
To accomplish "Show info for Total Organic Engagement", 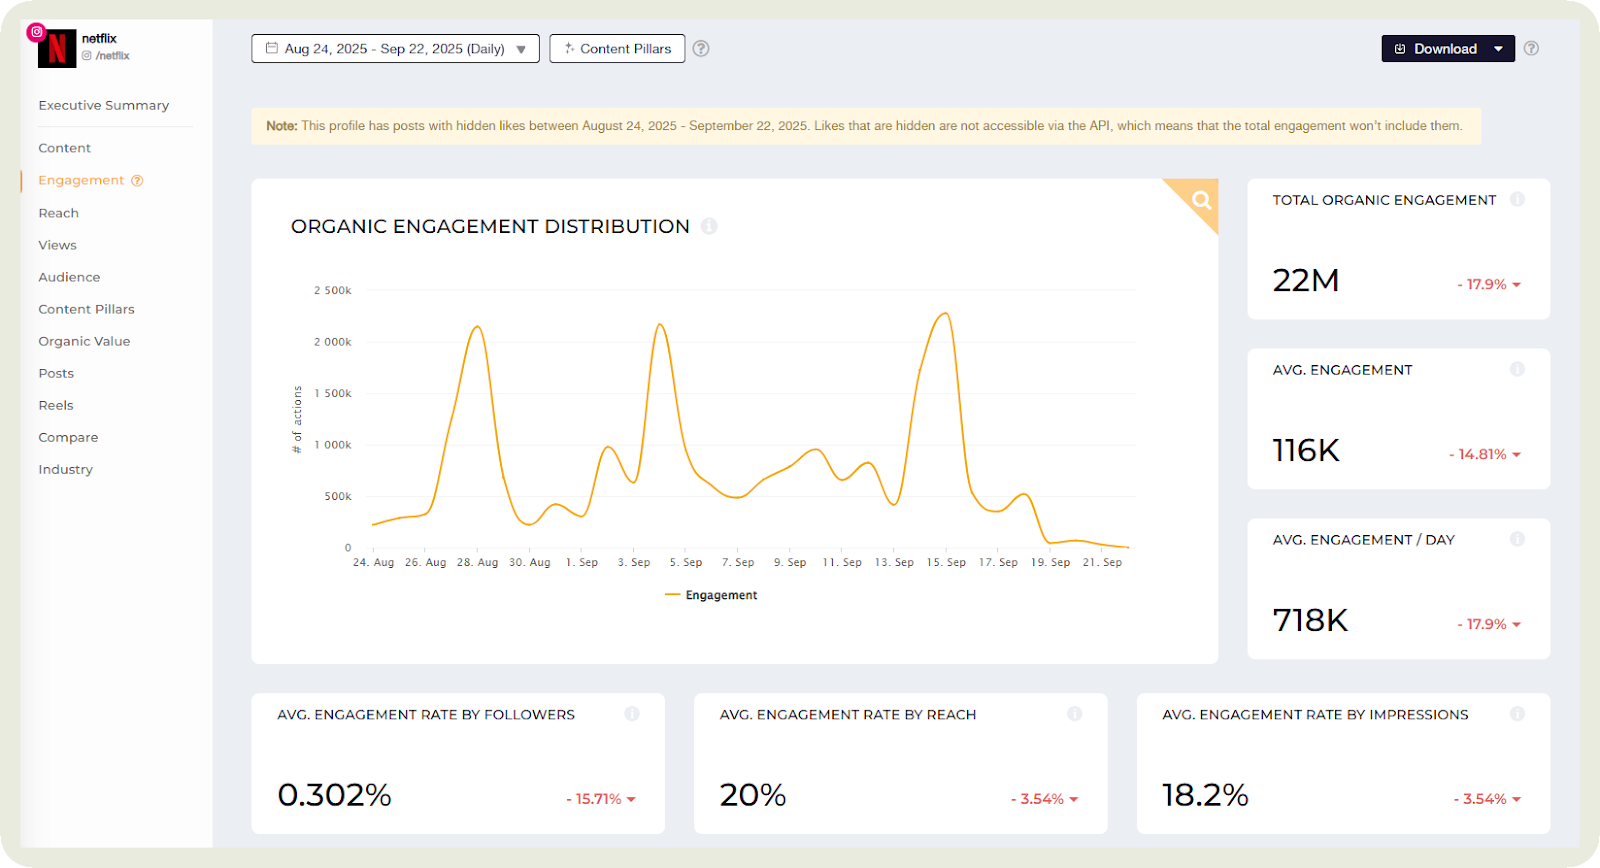I will pyautogui.click(x=1517, y=200).
